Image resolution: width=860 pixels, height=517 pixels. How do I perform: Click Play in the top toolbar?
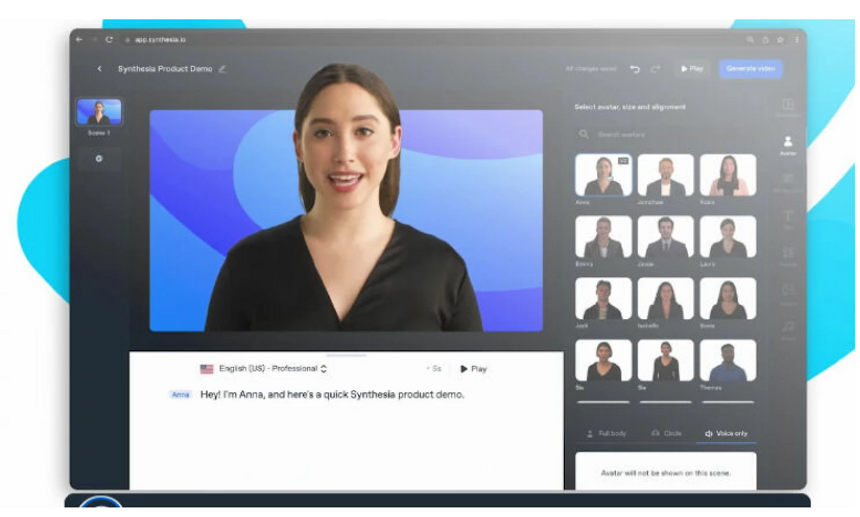coord(692,69)
